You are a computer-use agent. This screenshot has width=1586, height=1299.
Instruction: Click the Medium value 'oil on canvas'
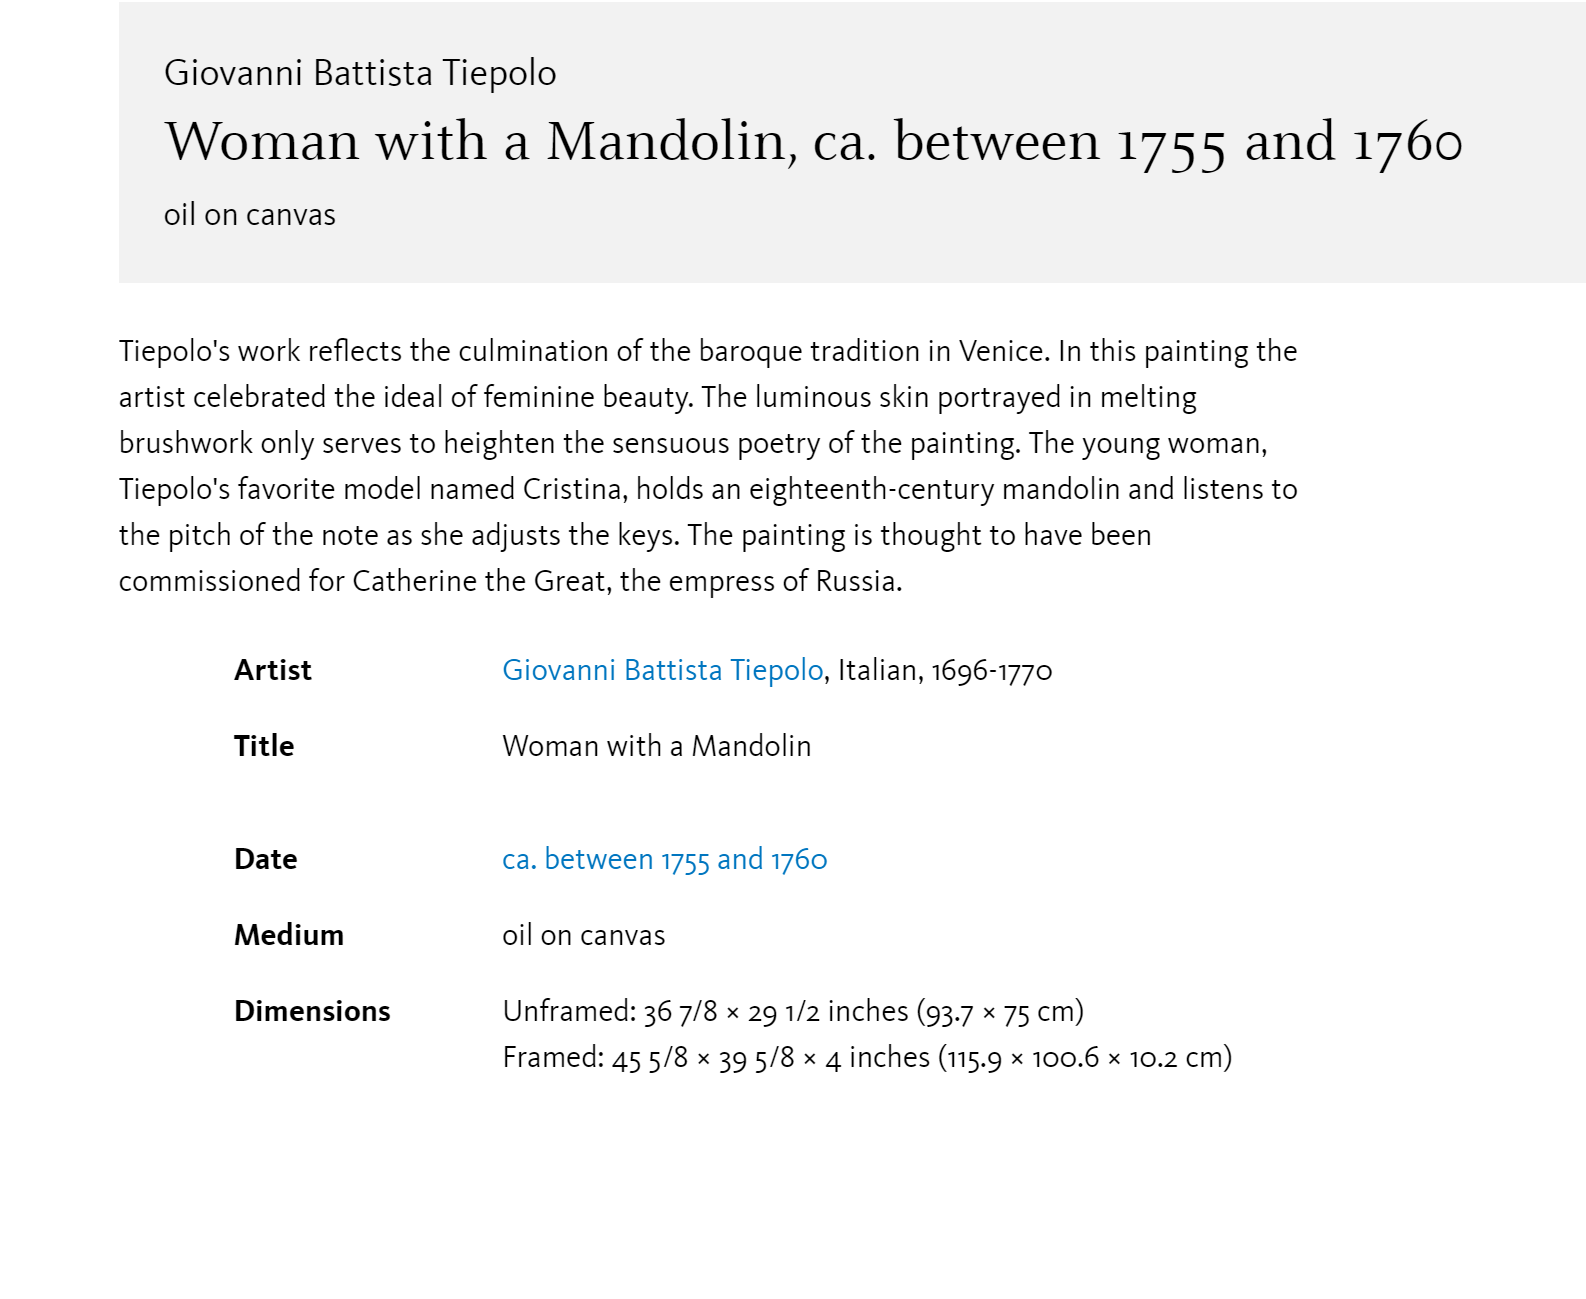(583, 935)
